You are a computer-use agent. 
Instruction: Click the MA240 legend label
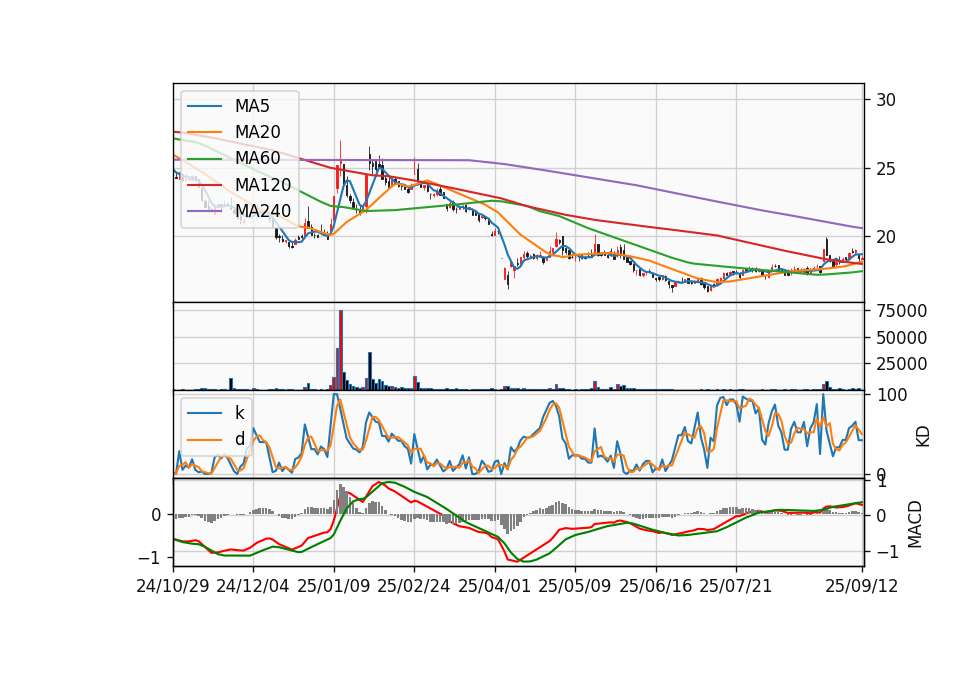(263, 211)
